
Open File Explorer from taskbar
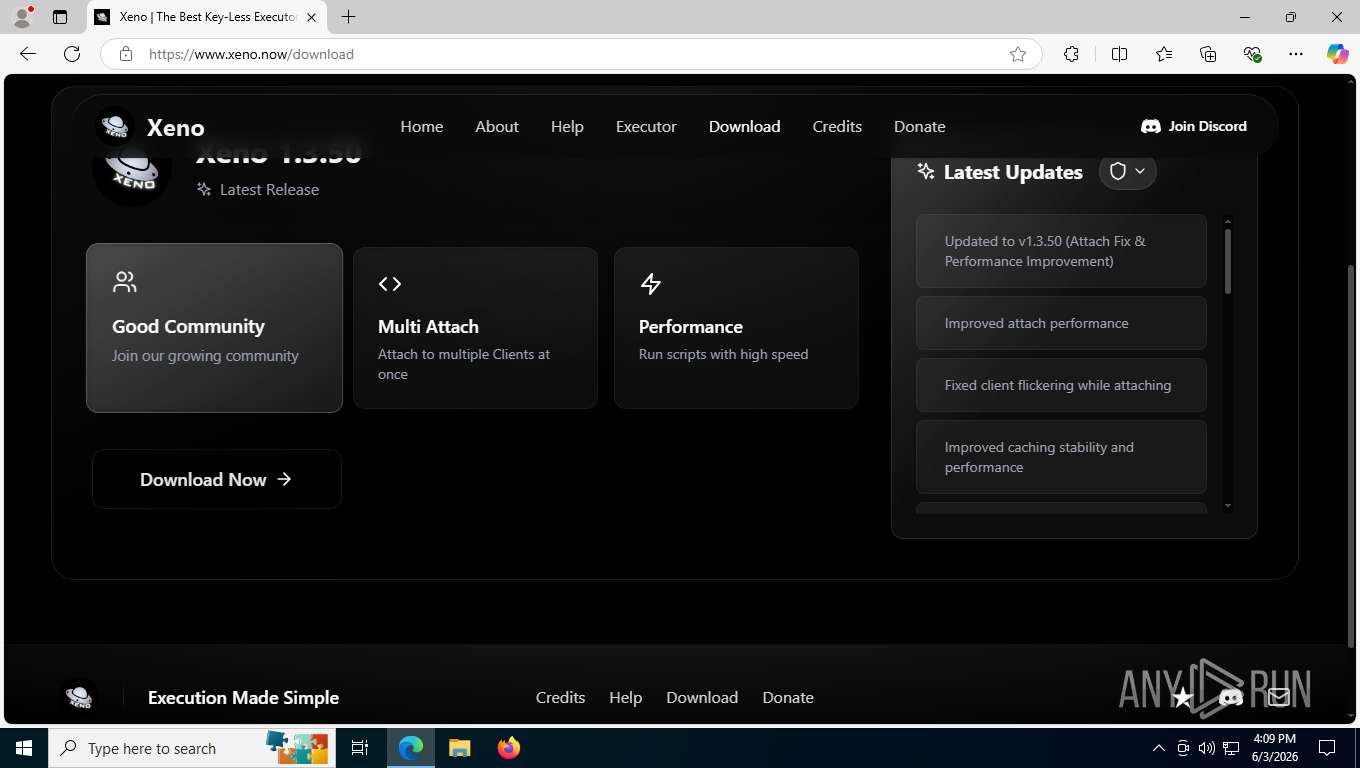(x=459, y=748)
